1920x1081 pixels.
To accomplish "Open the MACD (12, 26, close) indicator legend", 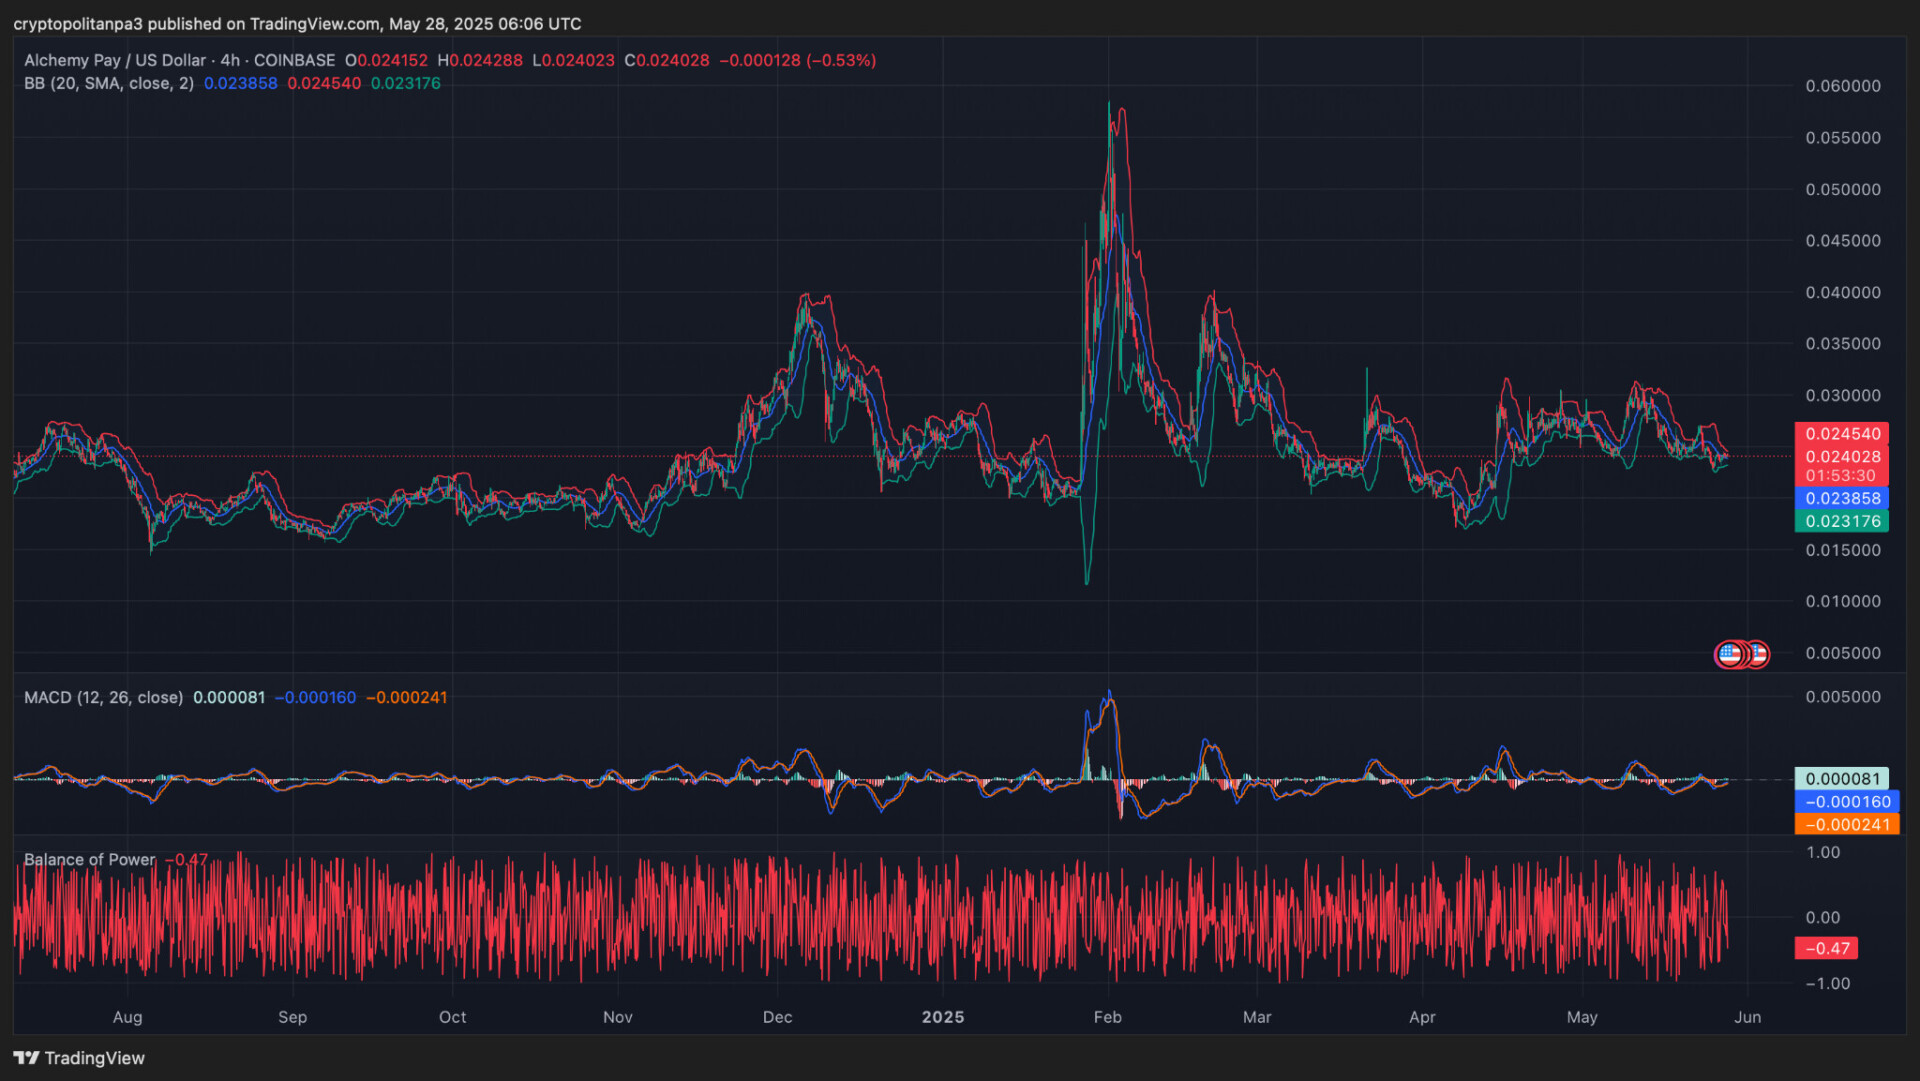I will tap(103, 698).
